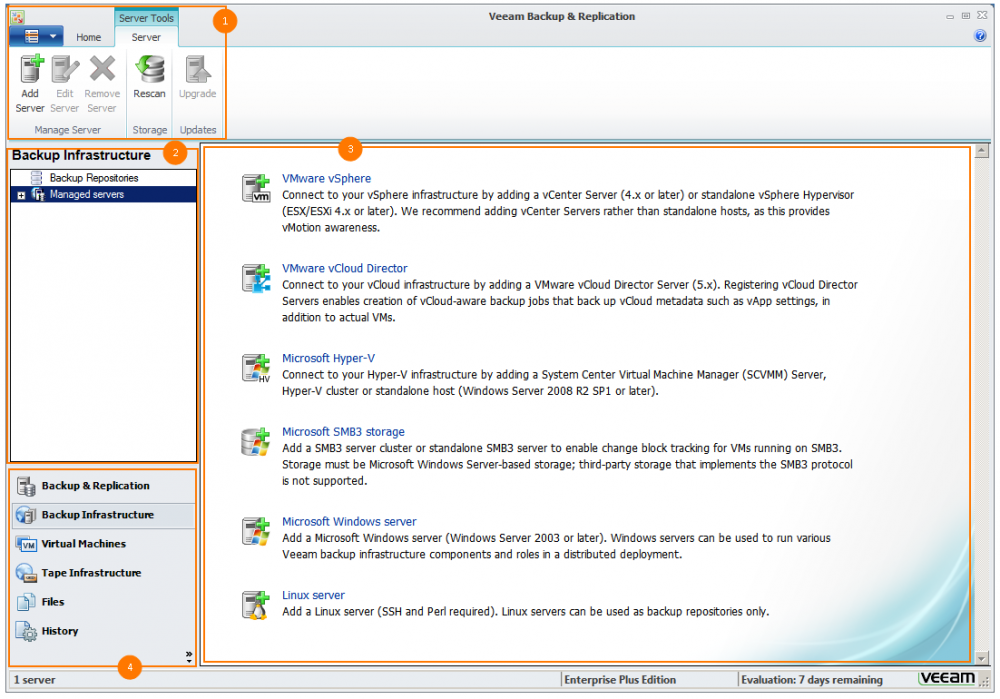Open the main application menu button
The height and width of the screenshot is (699, 1000).
point(36,36)
